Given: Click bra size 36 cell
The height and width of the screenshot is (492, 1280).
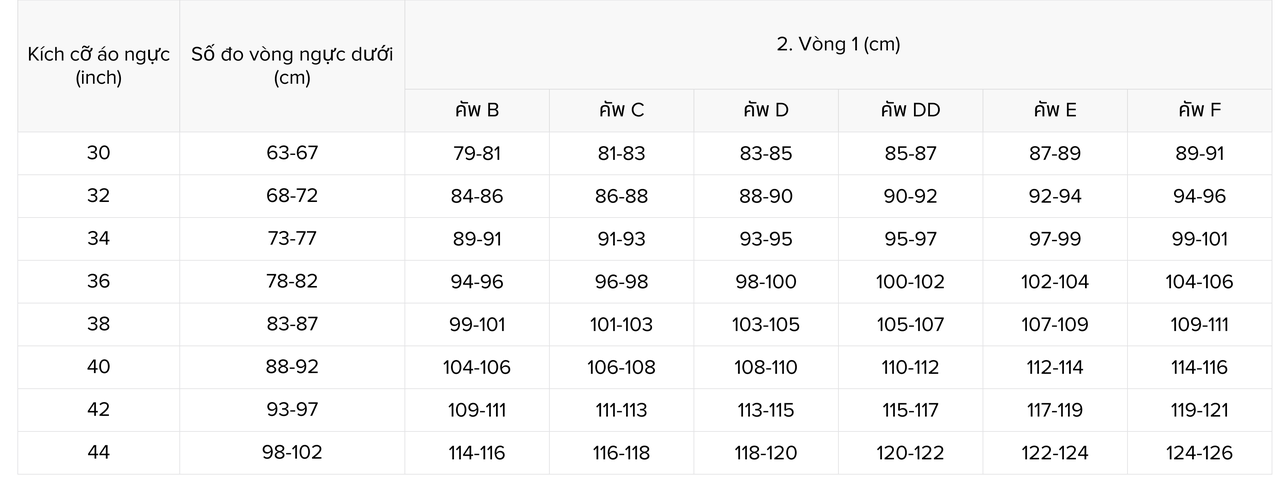Looking at the screenshot, I should (x=98, y=281).
